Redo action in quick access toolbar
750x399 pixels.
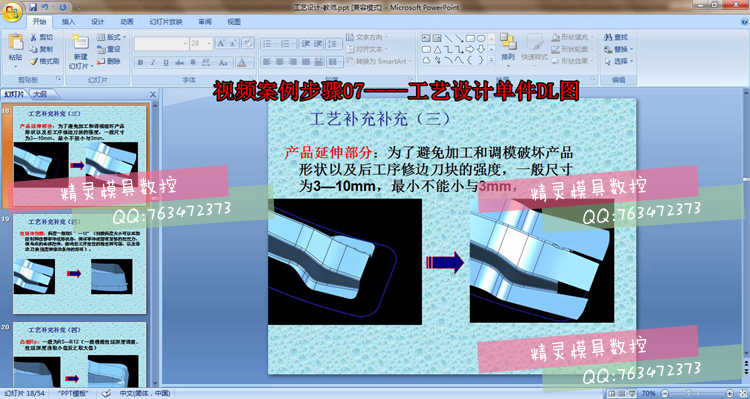coord(63,7)
